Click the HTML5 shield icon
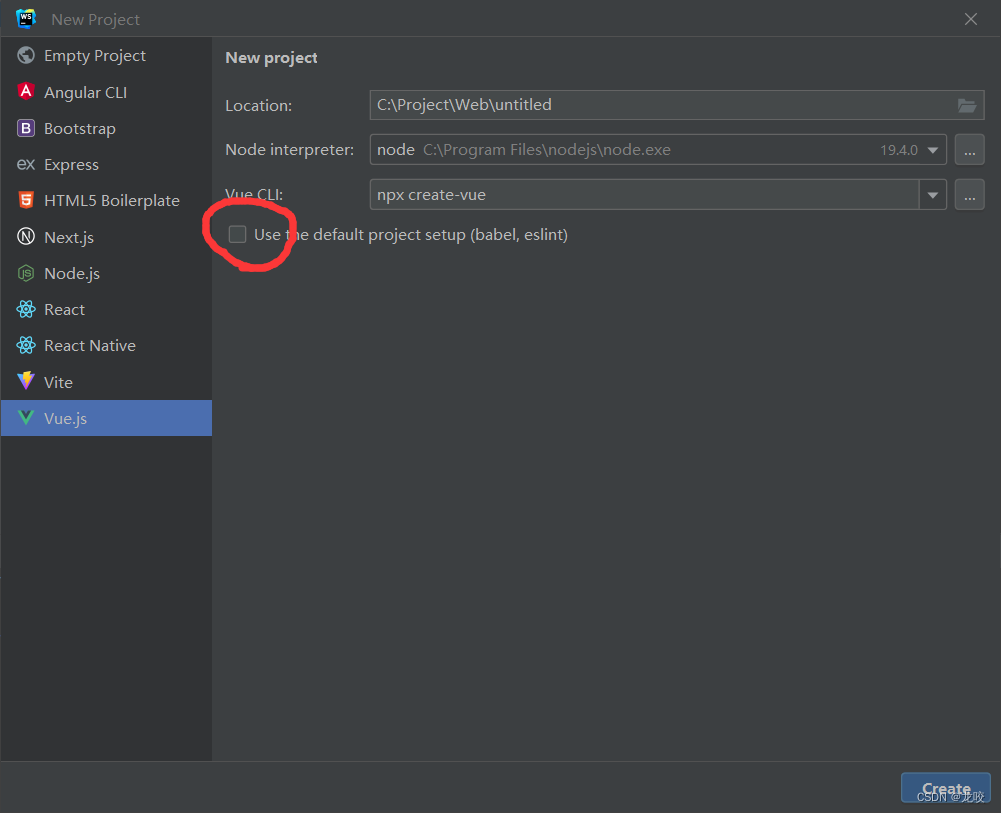1001x813 pixels. tap(26, 200)
